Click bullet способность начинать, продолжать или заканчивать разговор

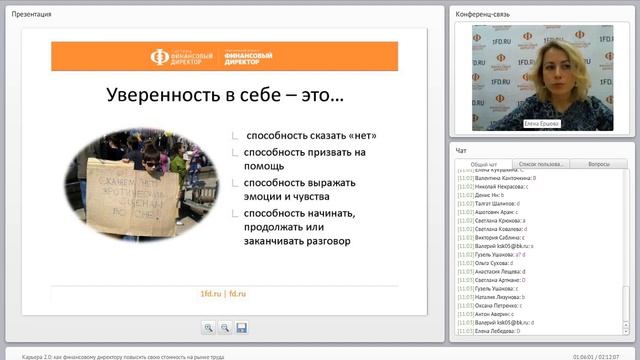pos(300,227)
